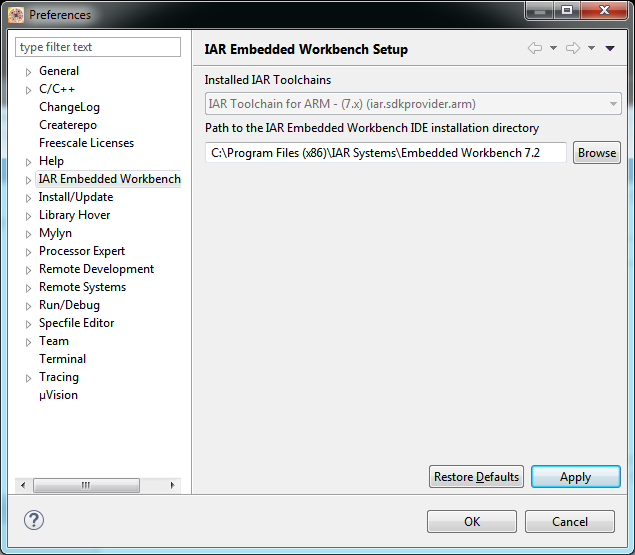Image resolution: width=635 pixels, height=555 pixels.
Task: Select Run/Debug preferences item
Action: [x=69, y=305]
